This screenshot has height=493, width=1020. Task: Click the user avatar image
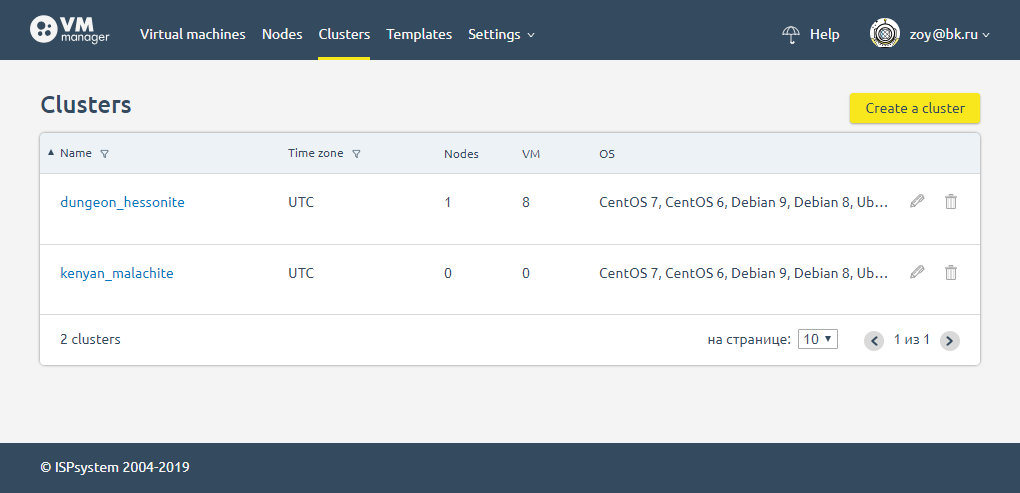pos(885,34)
